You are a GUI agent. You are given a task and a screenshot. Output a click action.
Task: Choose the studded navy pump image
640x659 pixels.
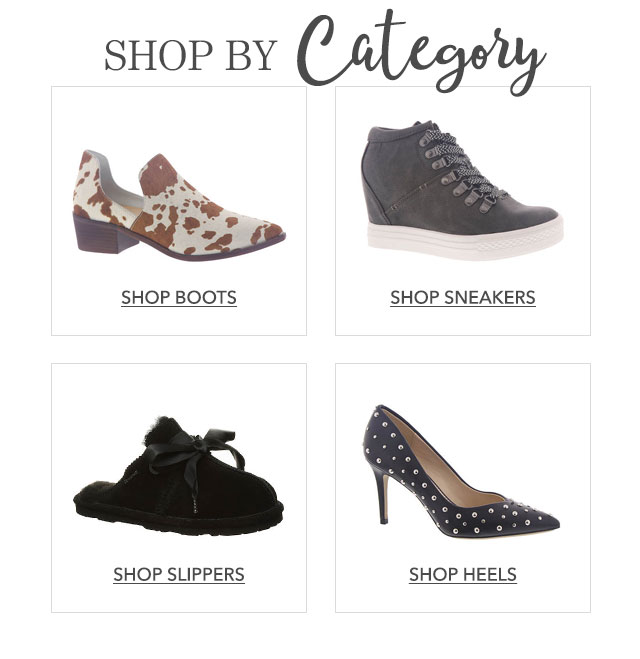[461, 471]
